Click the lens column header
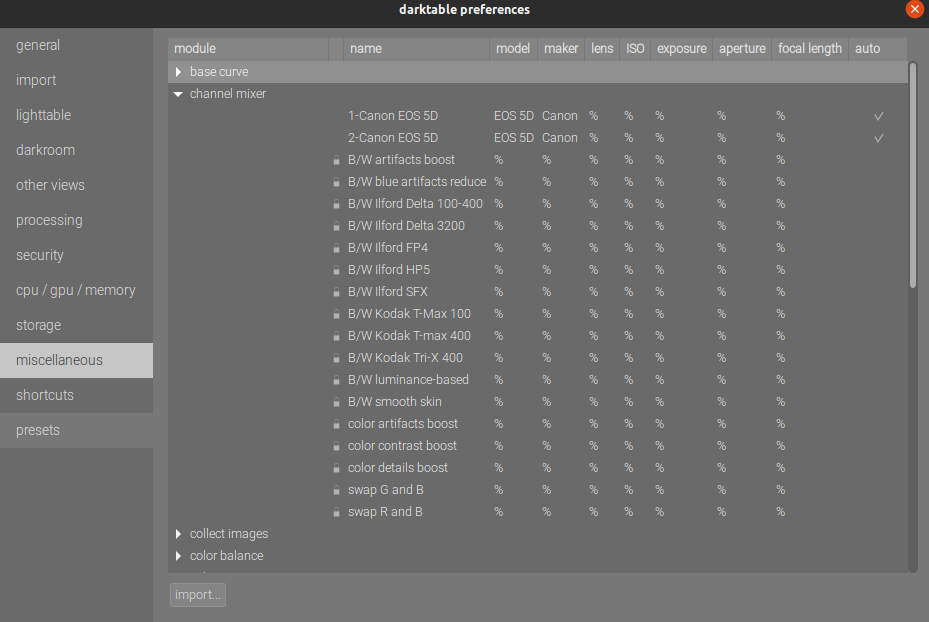 (x=602, y=49)
